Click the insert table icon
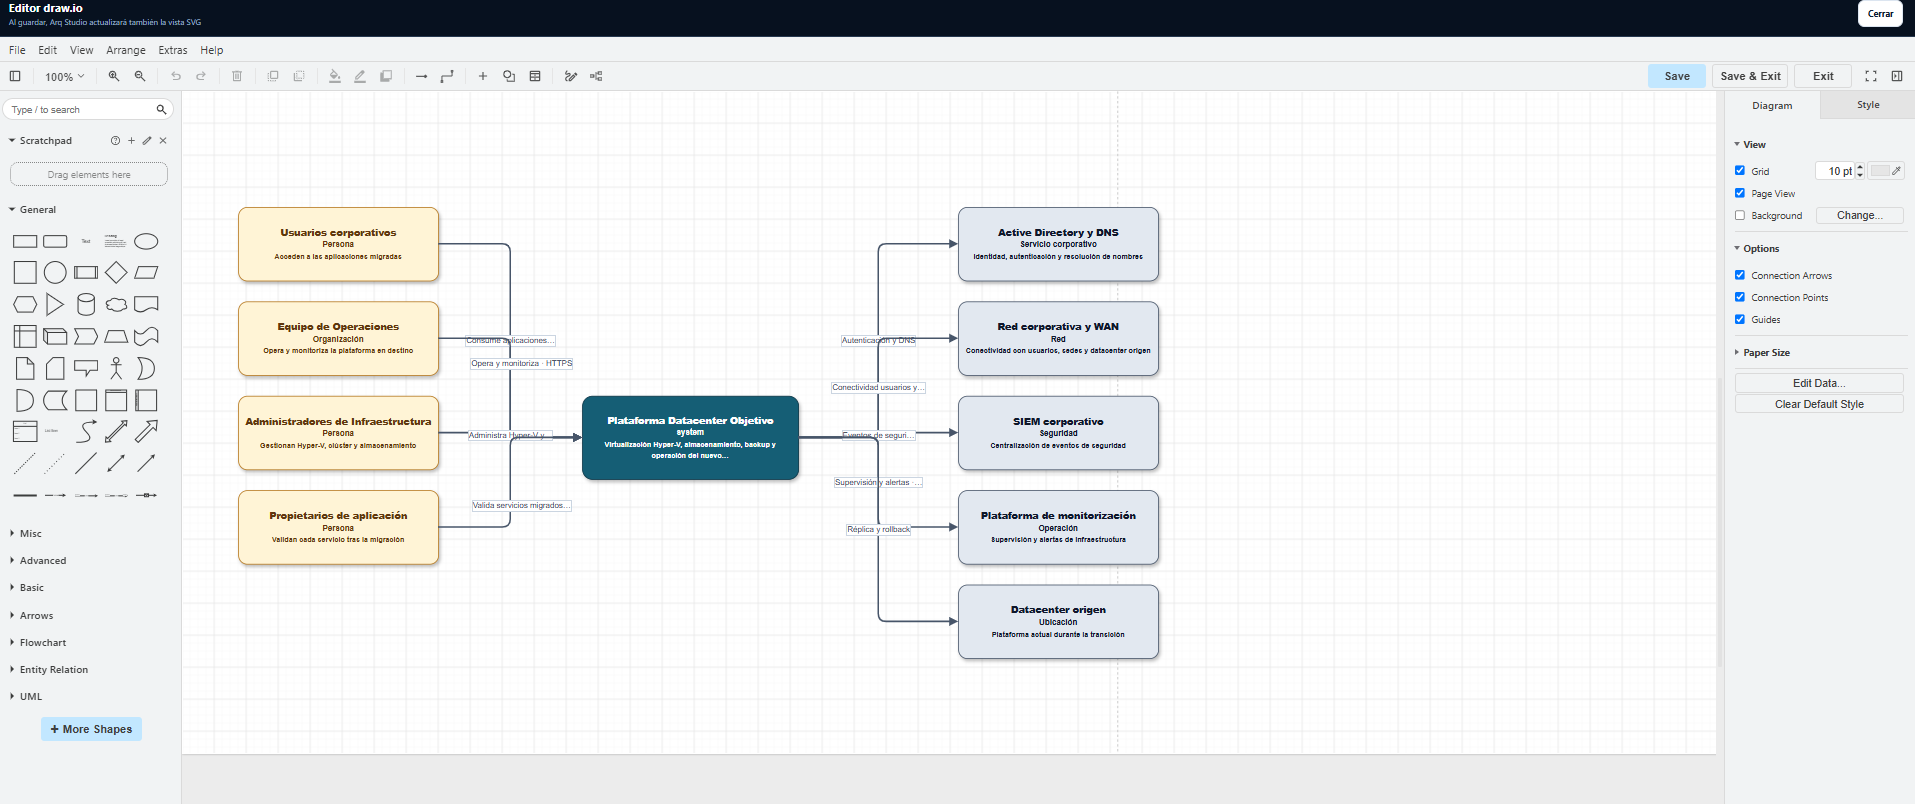Image resolution: width=1915 pixels, height=804 pixels. (x=535, y=76)
